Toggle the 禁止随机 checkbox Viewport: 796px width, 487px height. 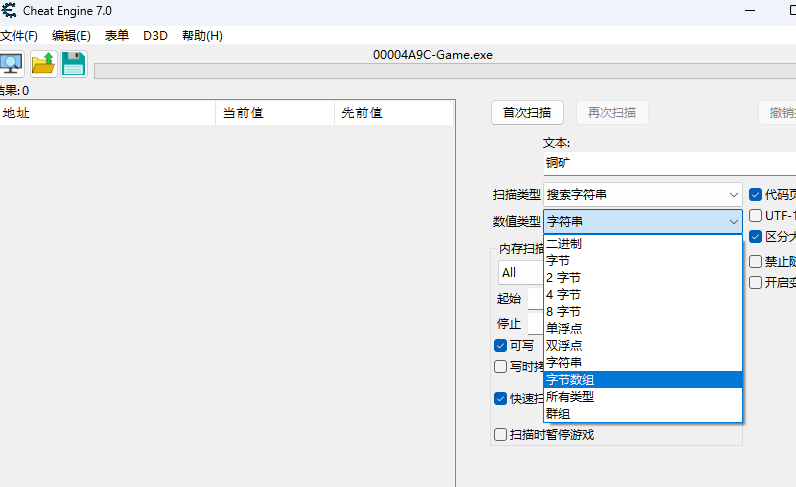click(x=755, y=262)
